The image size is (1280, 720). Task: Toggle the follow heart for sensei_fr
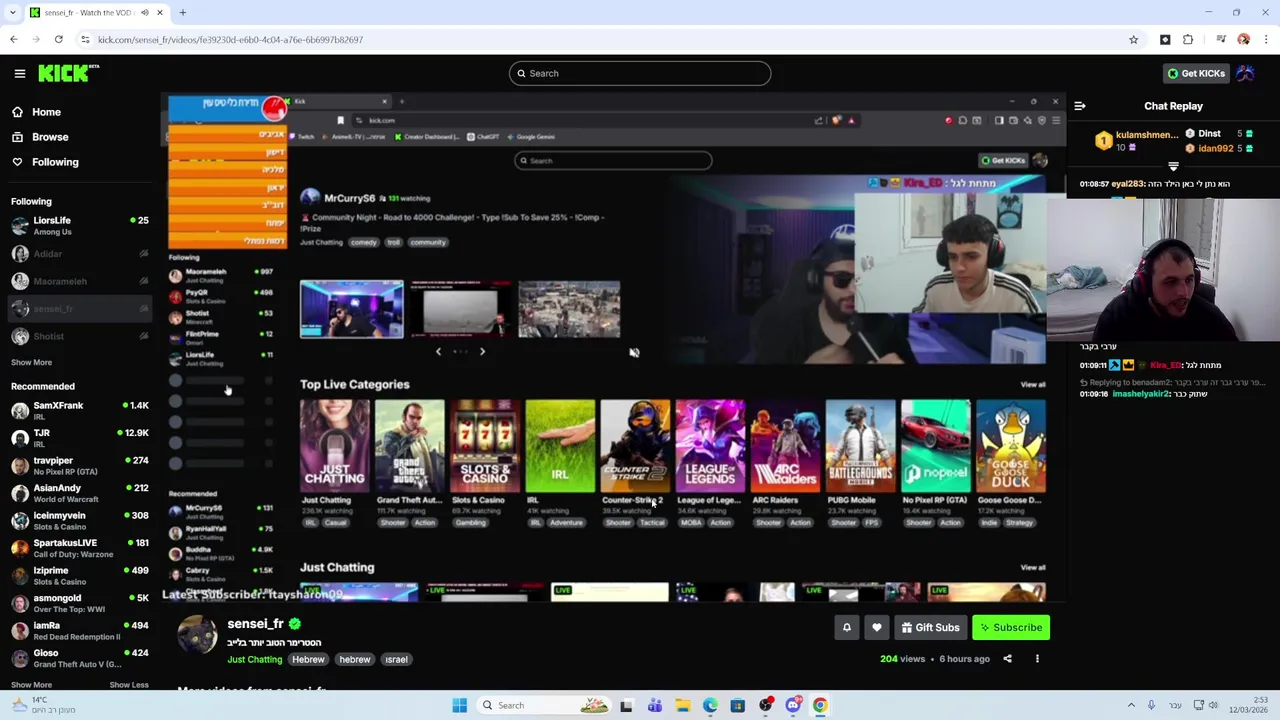tap(876, 627)
